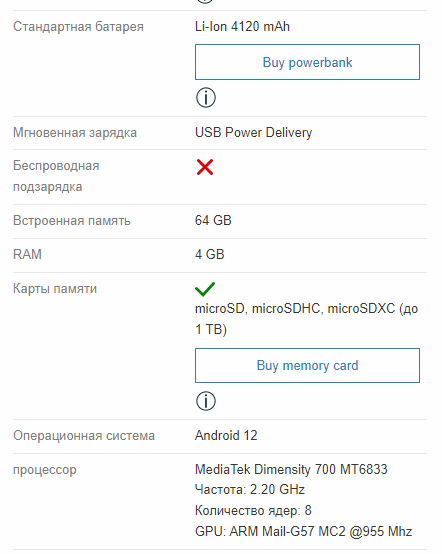The height and width of the screenshot is (554, 442).
Task: Open the Buy memory card link
Action: point(307,365)
